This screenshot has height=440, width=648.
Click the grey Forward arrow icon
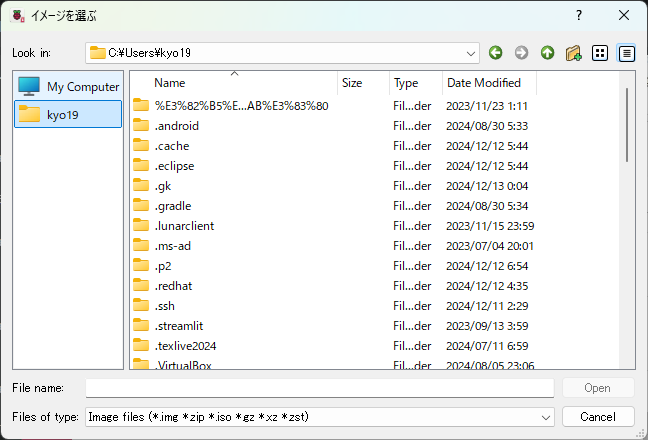pos(522,53)
